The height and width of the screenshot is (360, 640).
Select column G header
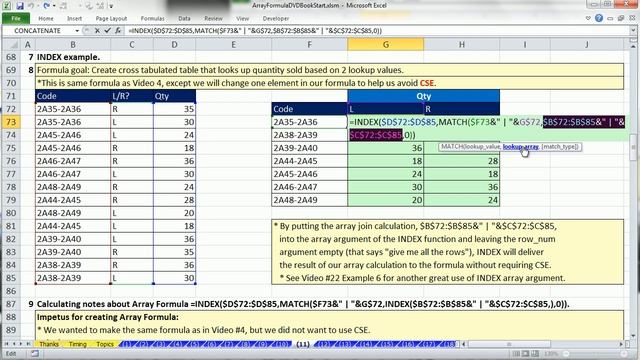(385, 44)
